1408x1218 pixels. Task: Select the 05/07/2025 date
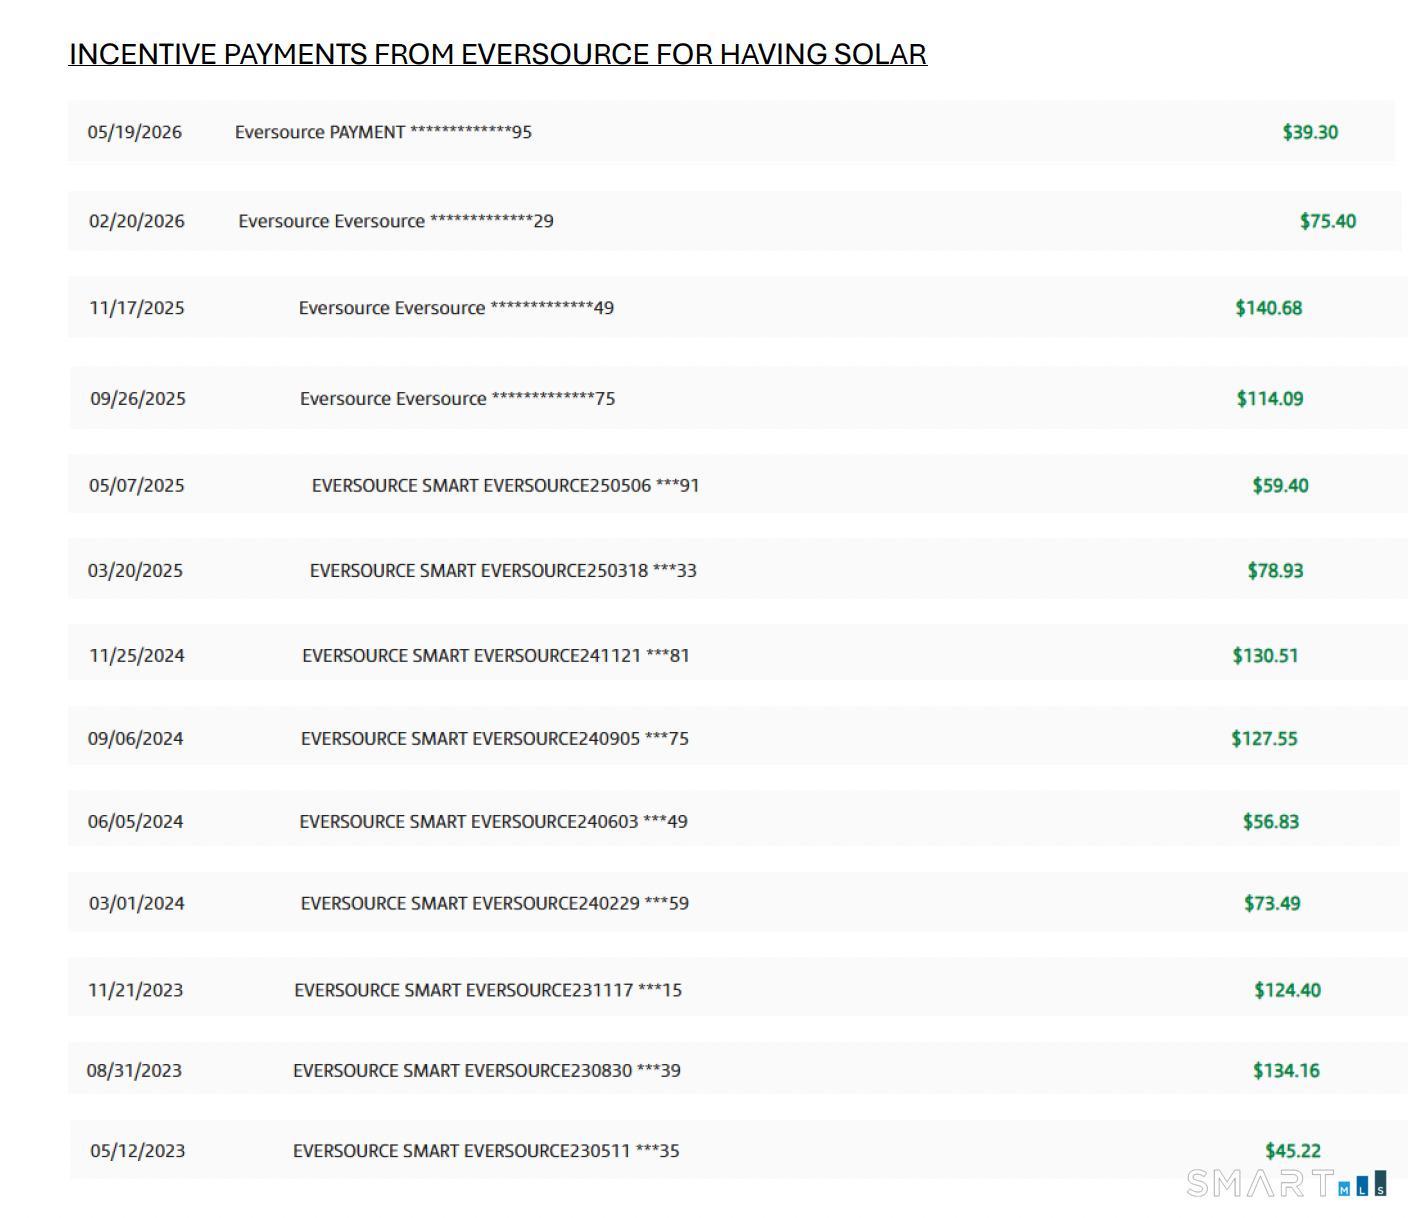point(137,486)
